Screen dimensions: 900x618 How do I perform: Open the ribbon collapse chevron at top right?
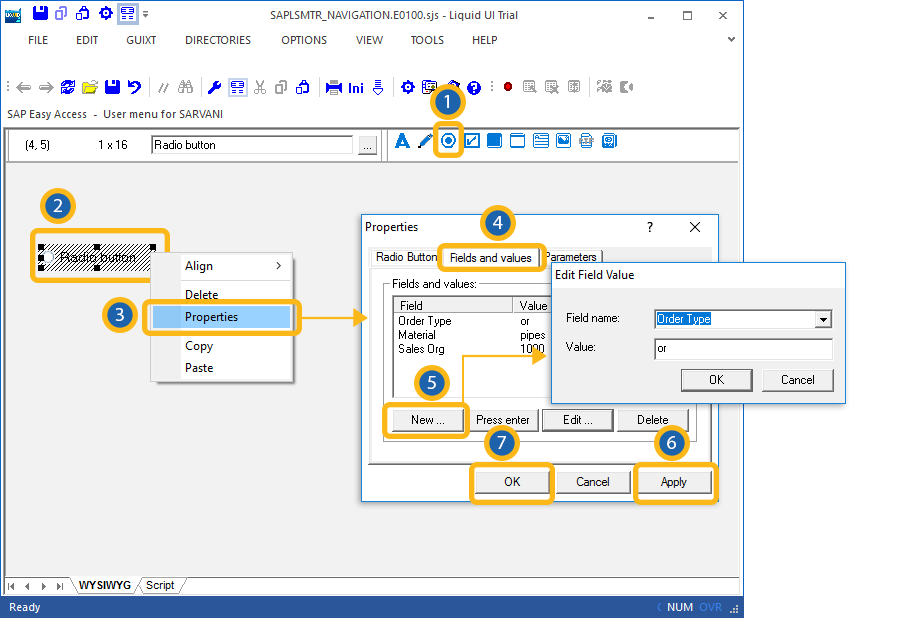(731, 40)
